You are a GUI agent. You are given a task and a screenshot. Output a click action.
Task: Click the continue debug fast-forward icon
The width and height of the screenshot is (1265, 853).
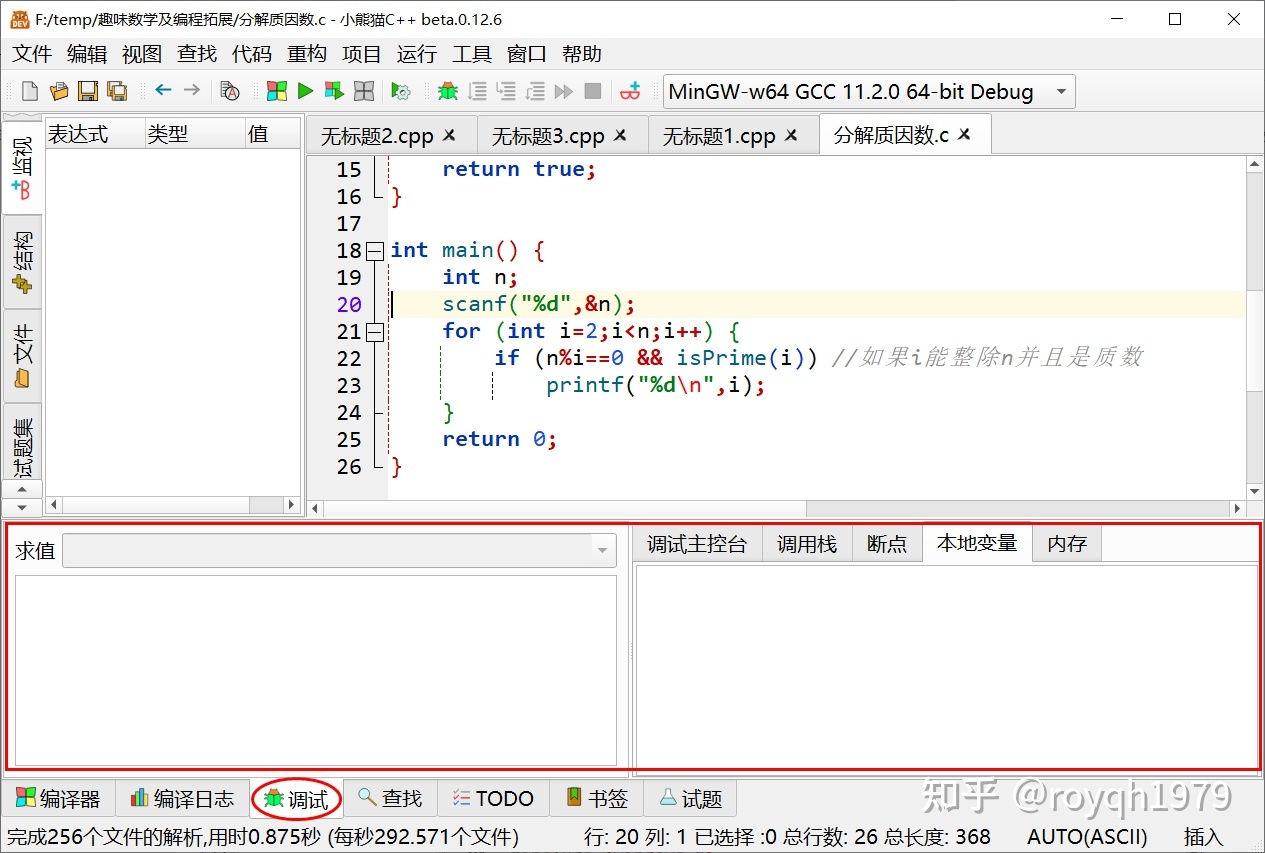(564, 91)
